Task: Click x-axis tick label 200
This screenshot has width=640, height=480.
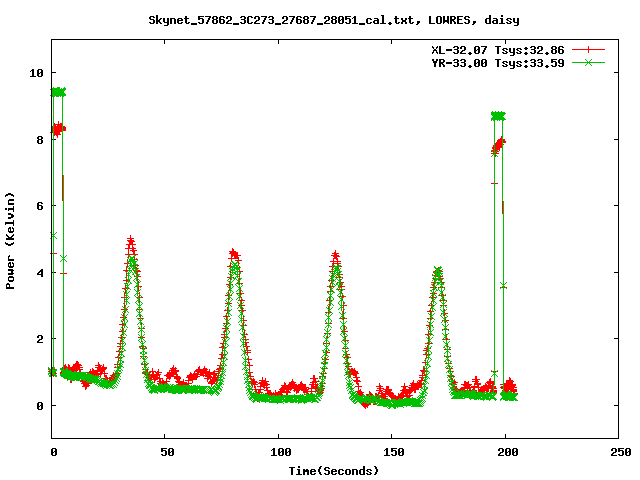Action: 507,452
